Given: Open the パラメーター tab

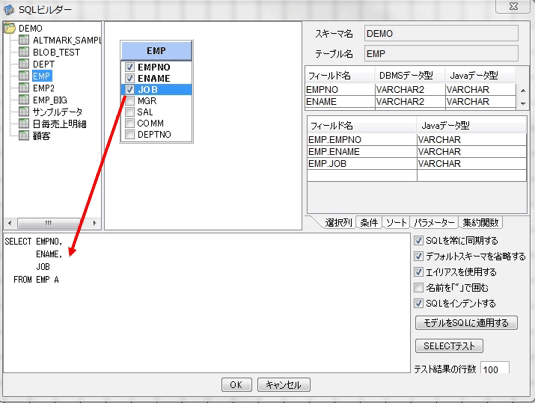Looking at the screenshot, I should click(434, 223).
